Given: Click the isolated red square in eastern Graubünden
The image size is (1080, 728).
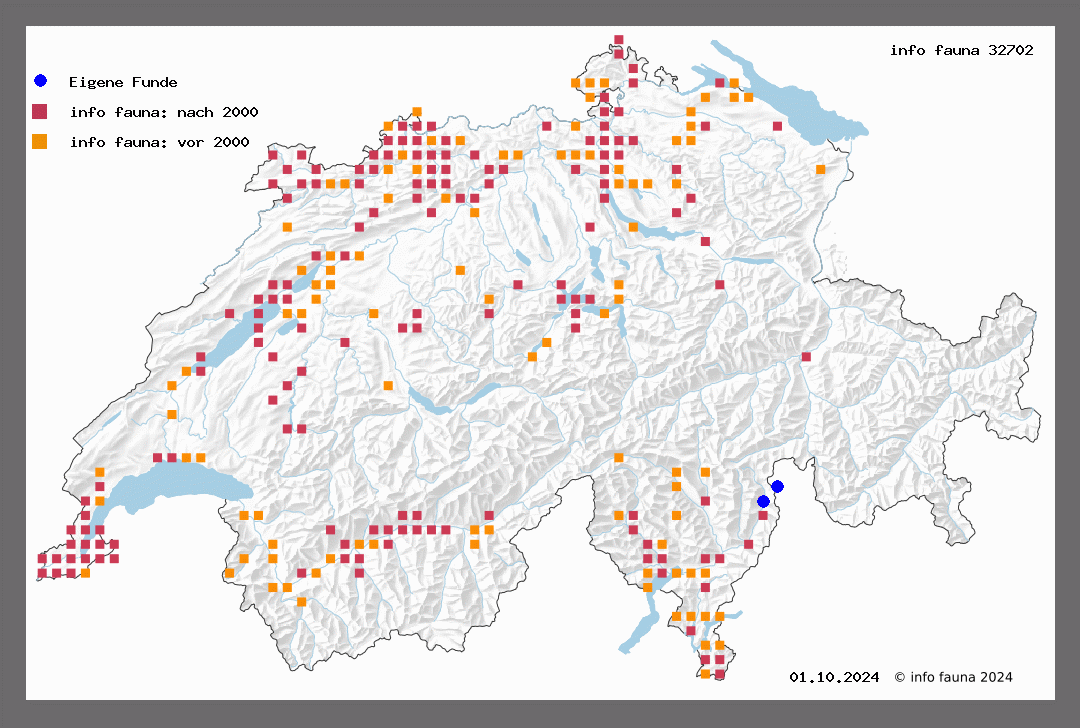Looking at the screenshot, I should click(806, 356).
